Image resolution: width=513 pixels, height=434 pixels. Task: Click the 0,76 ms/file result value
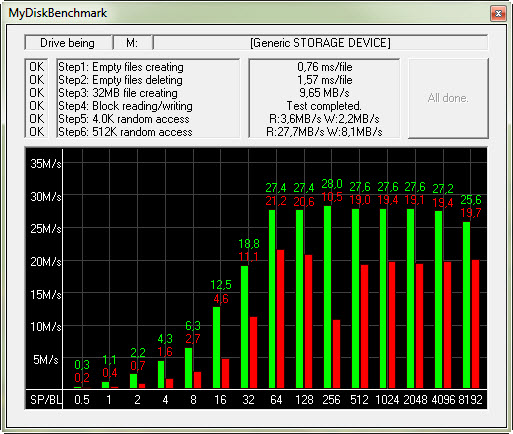click(x=325, y=67)
